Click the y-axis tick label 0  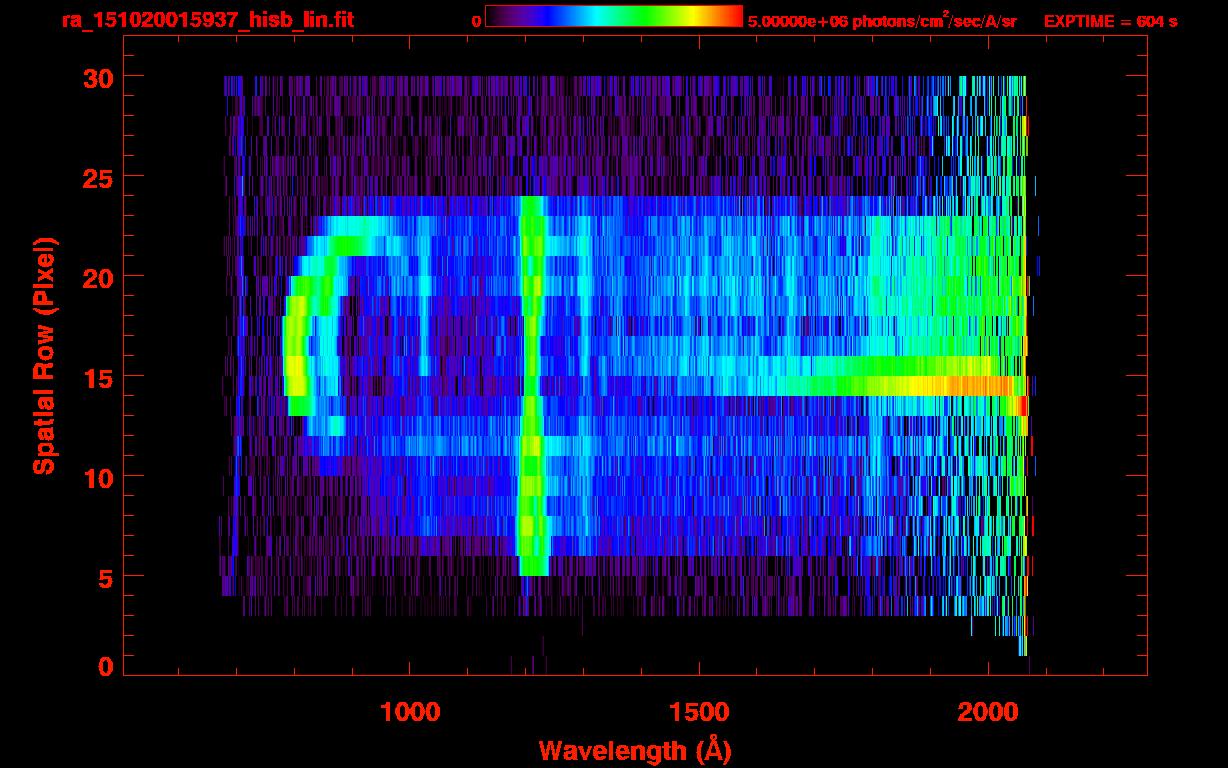[103, 666]
